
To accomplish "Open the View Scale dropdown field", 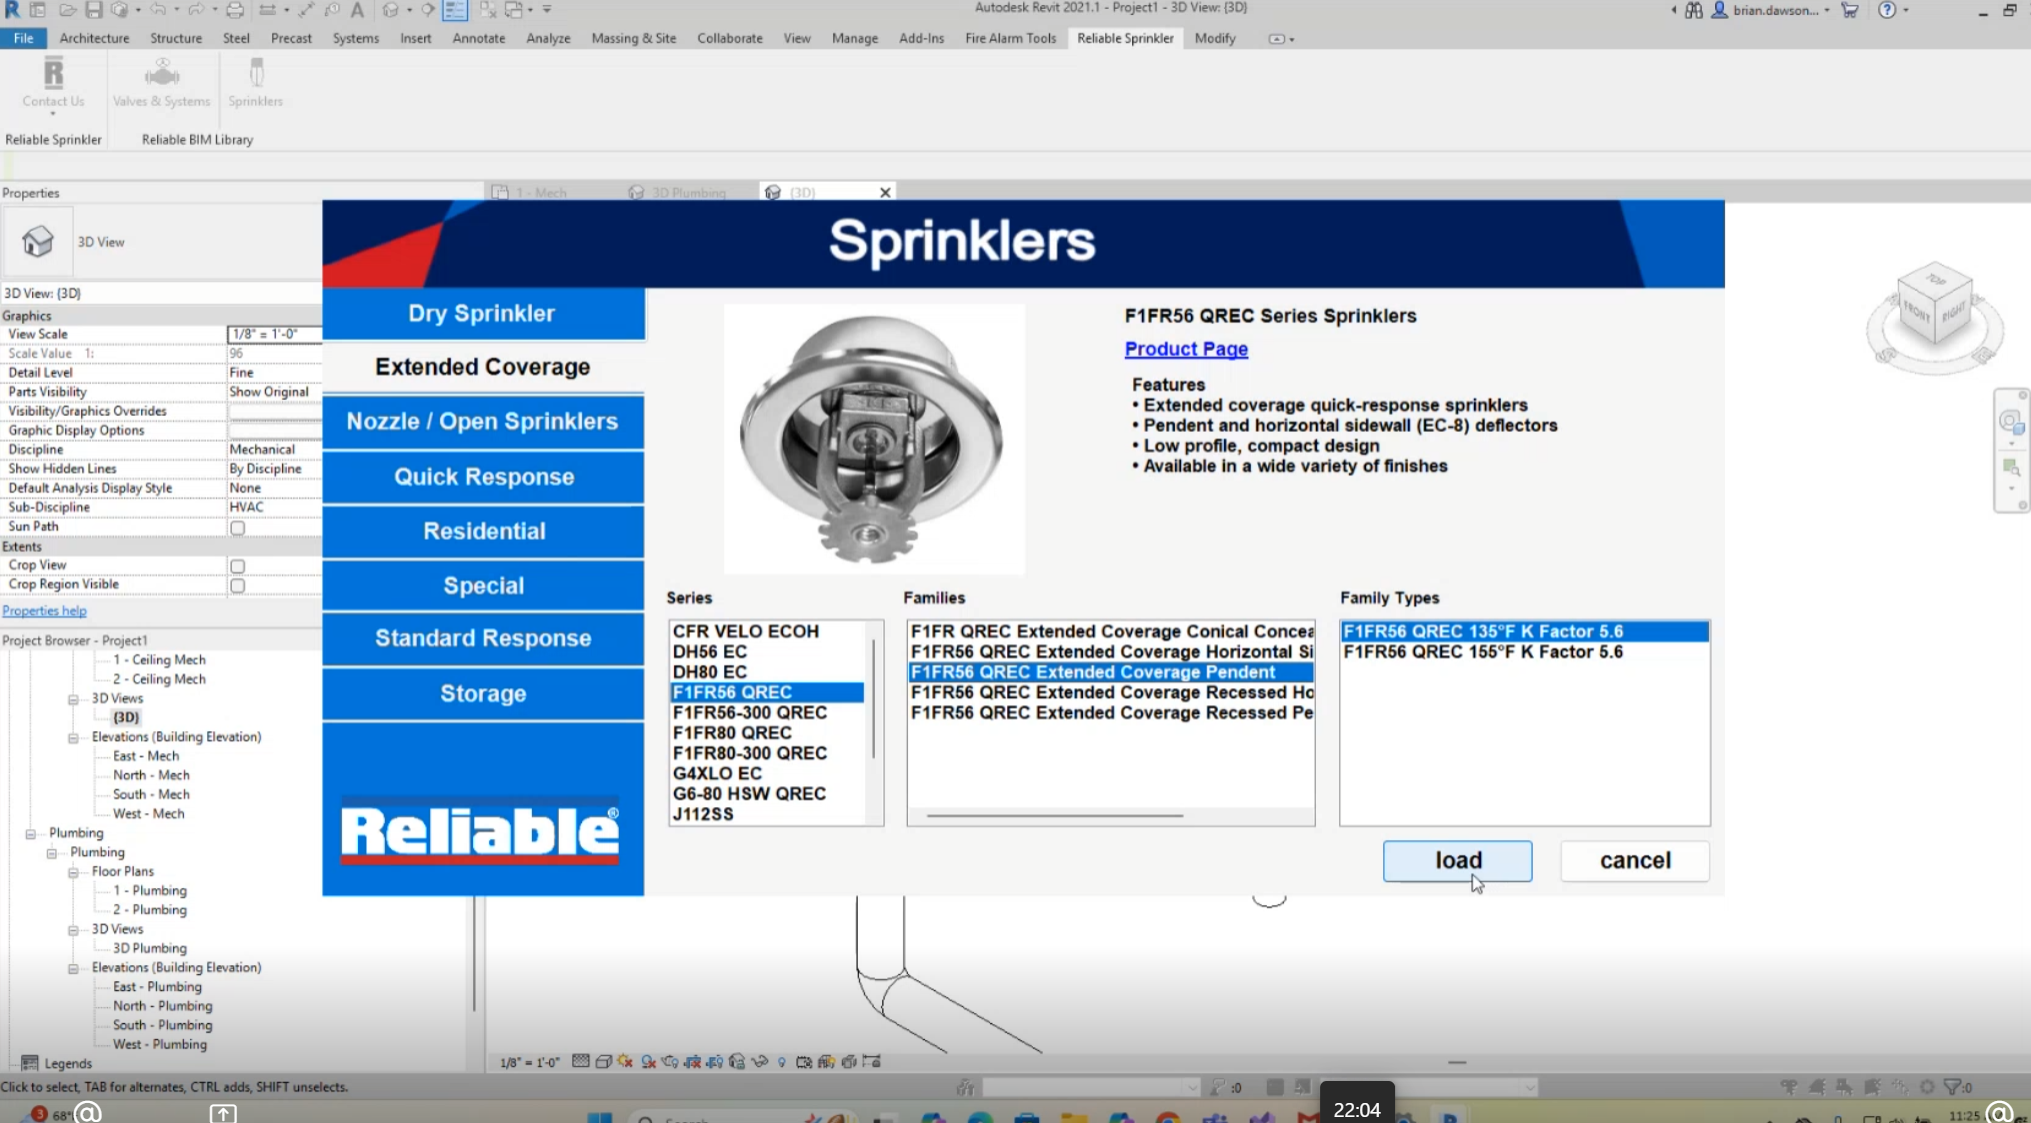I will pyautogui.click(x=274, y=334).
